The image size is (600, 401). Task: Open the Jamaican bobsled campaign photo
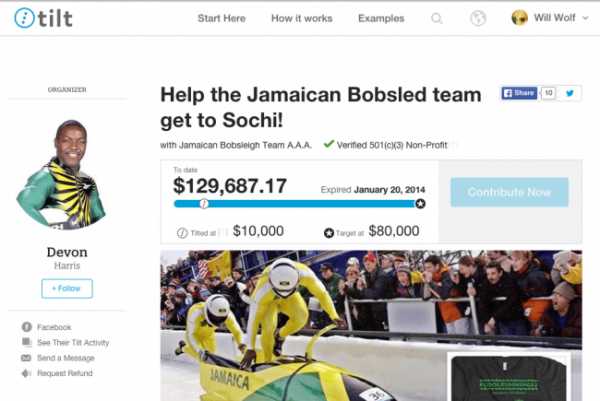tap(371, 326)
